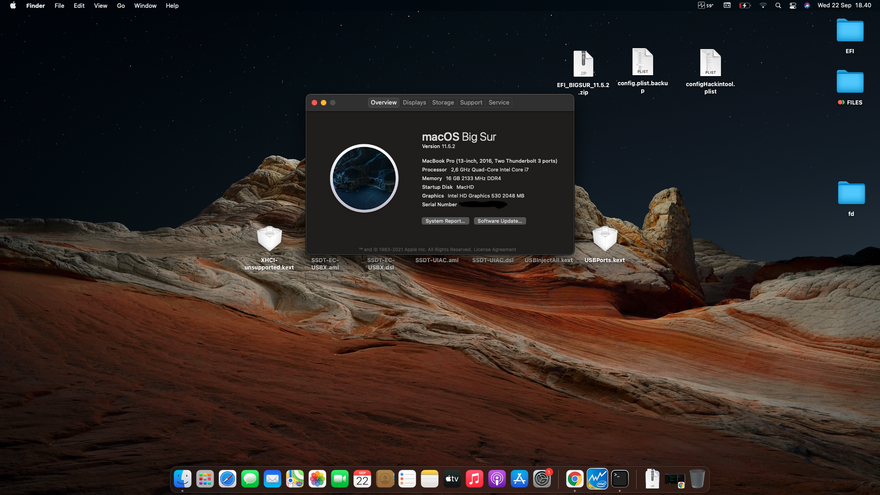This screenshot has width=880, height=495.
Task: Select EFI_BIGSUR_11.5.2.zip on desktop
Action: pos(583,72)
